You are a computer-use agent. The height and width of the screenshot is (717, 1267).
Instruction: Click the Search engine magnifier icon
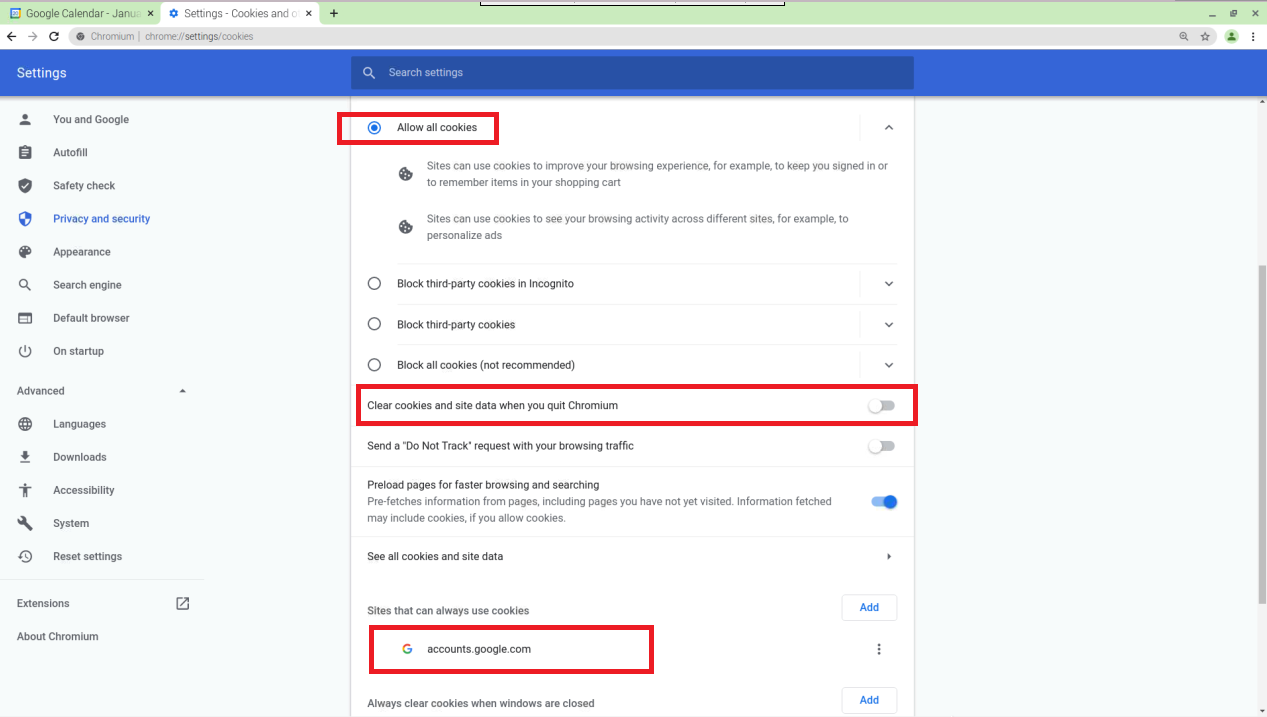point(26,285)
